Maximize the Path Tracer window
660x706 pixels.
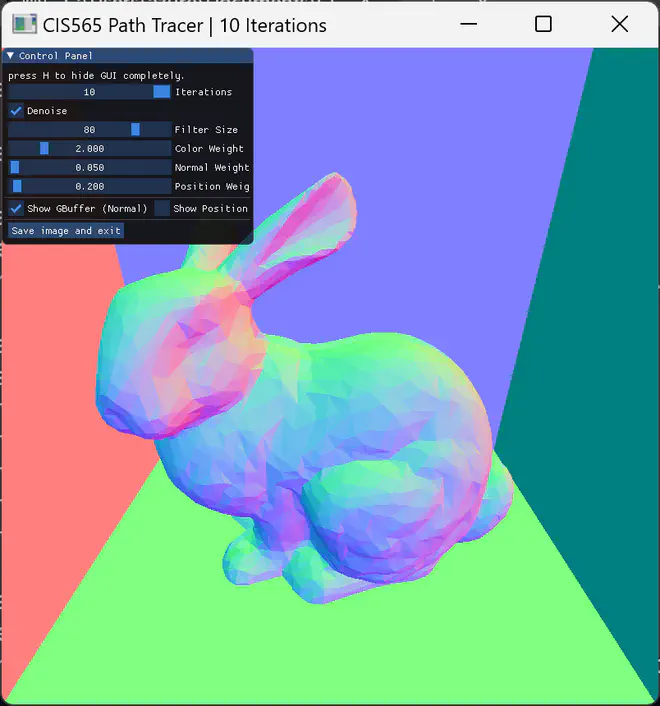point(543,25)
